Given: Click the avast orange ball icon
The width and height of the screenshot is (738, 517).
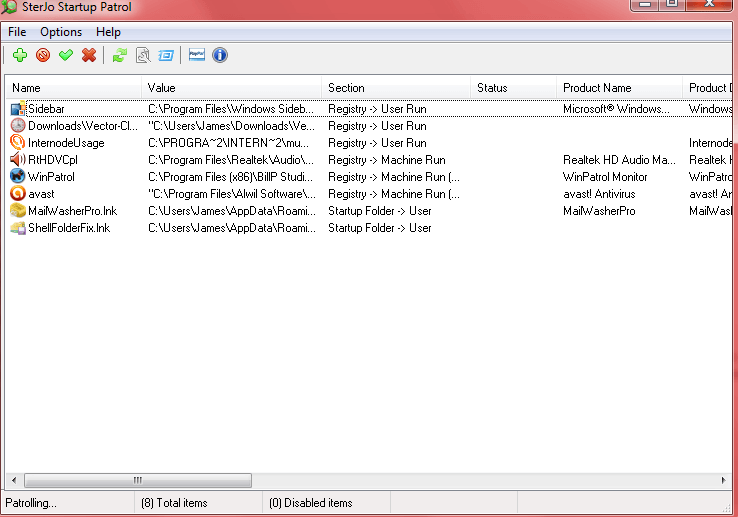Looking at the screenshot, I should 18,194.
